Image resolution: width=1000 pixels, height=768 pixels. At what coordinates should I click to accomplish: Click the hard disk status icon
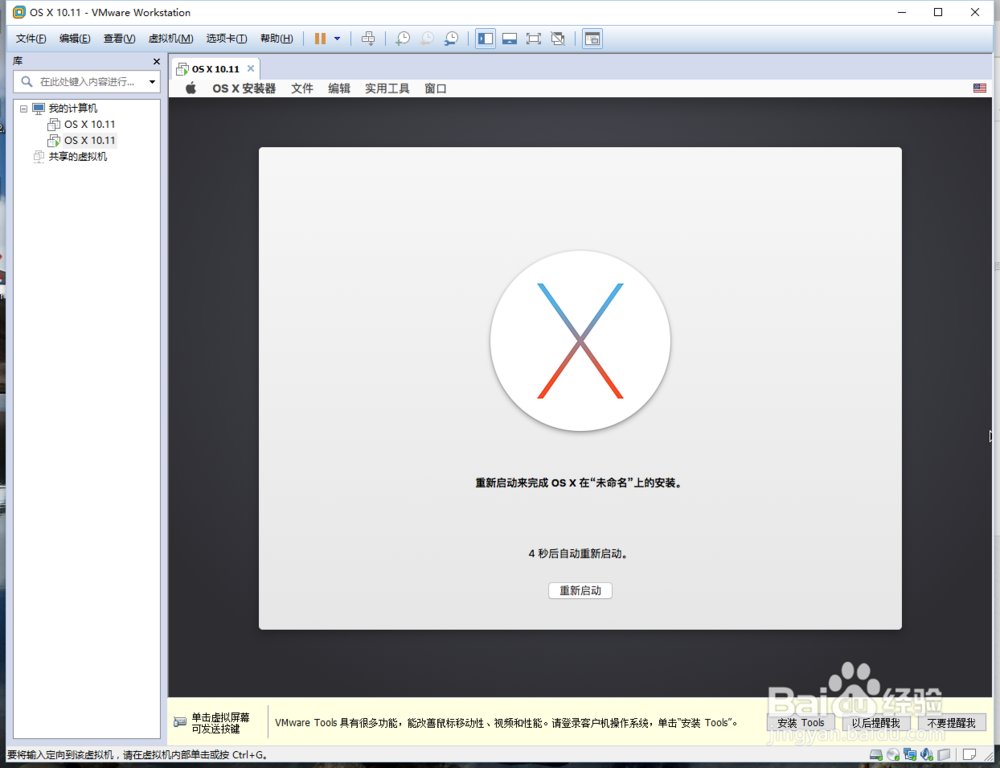(877, 755)
